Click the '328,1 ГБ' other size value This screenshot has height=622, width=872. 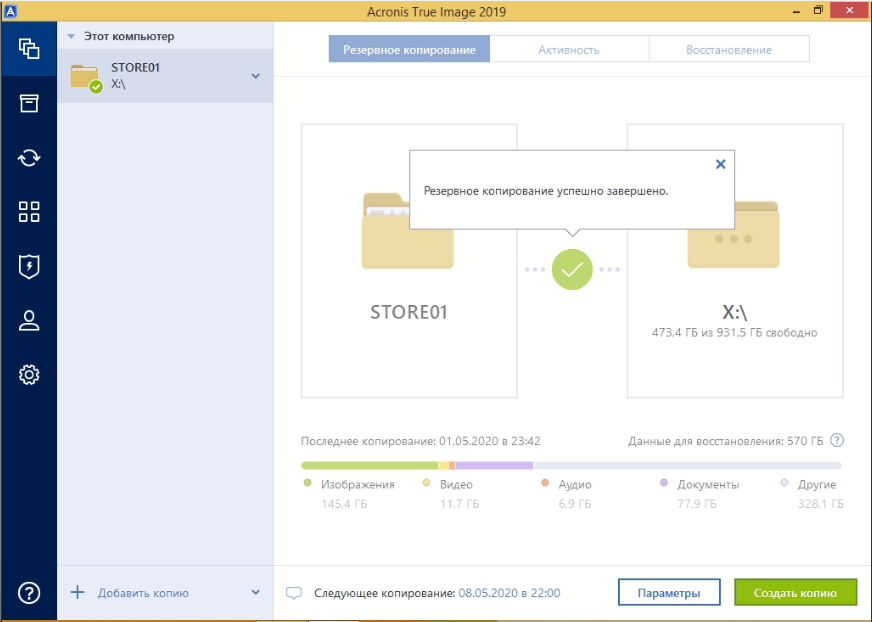tap(821, 504)
